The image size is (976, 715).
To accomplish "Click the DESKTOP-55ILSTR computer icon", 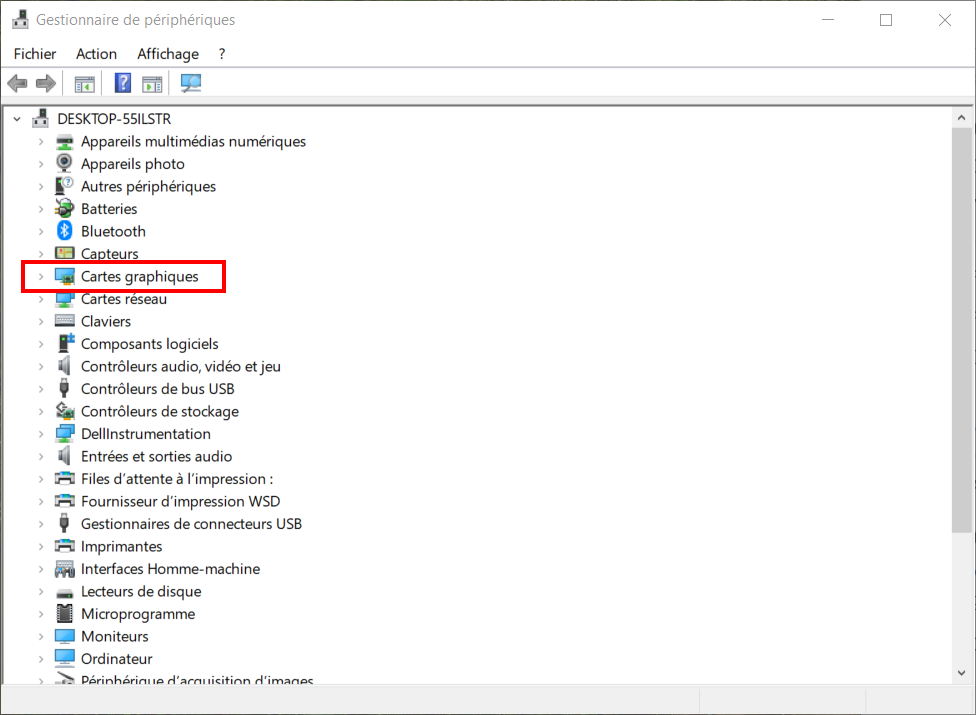I will [41, 118].
